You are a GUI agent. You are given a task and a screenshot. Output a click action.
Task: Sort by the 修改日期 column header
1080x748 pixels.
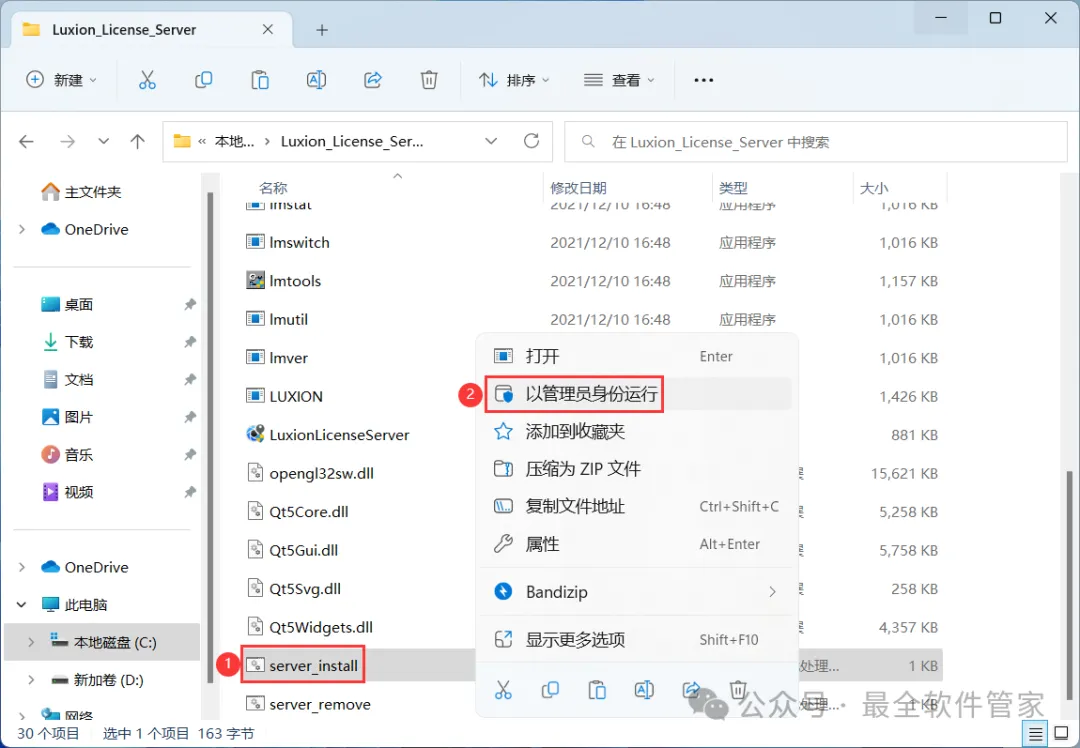(x=578, y=188)
